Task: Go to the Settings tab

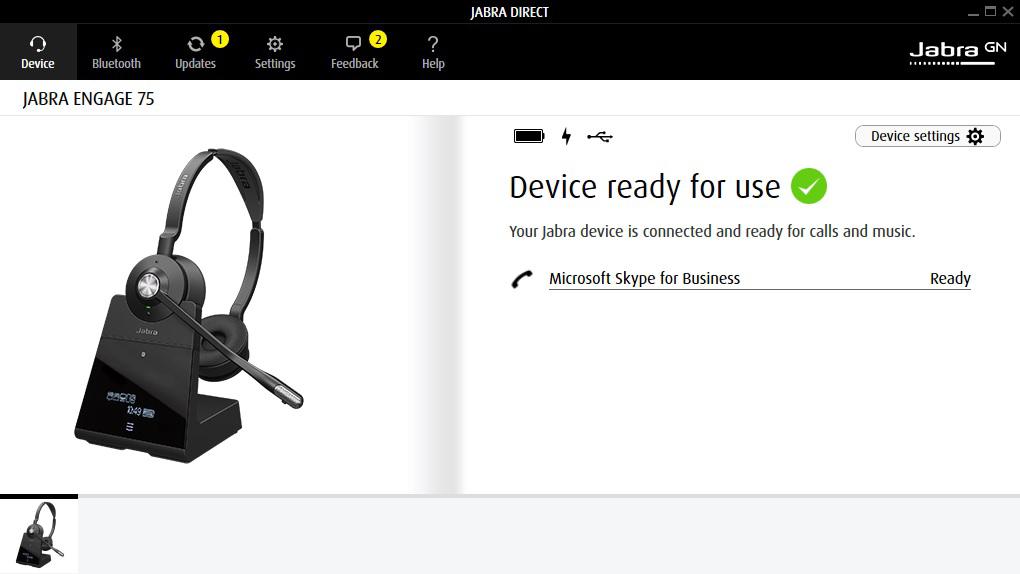Action: (275, 52)
